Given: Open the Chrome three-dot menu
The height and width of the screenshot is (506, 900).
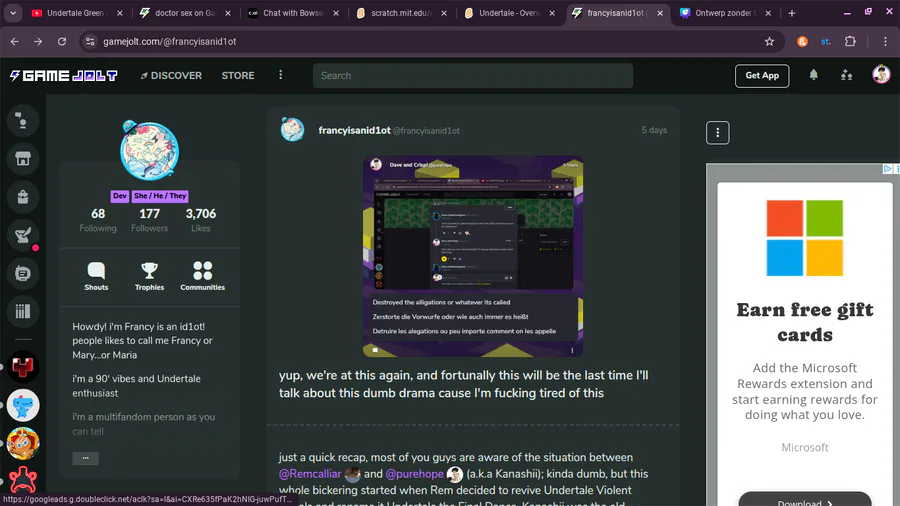Looking at the screenshot, I should (x=885, y=41).
